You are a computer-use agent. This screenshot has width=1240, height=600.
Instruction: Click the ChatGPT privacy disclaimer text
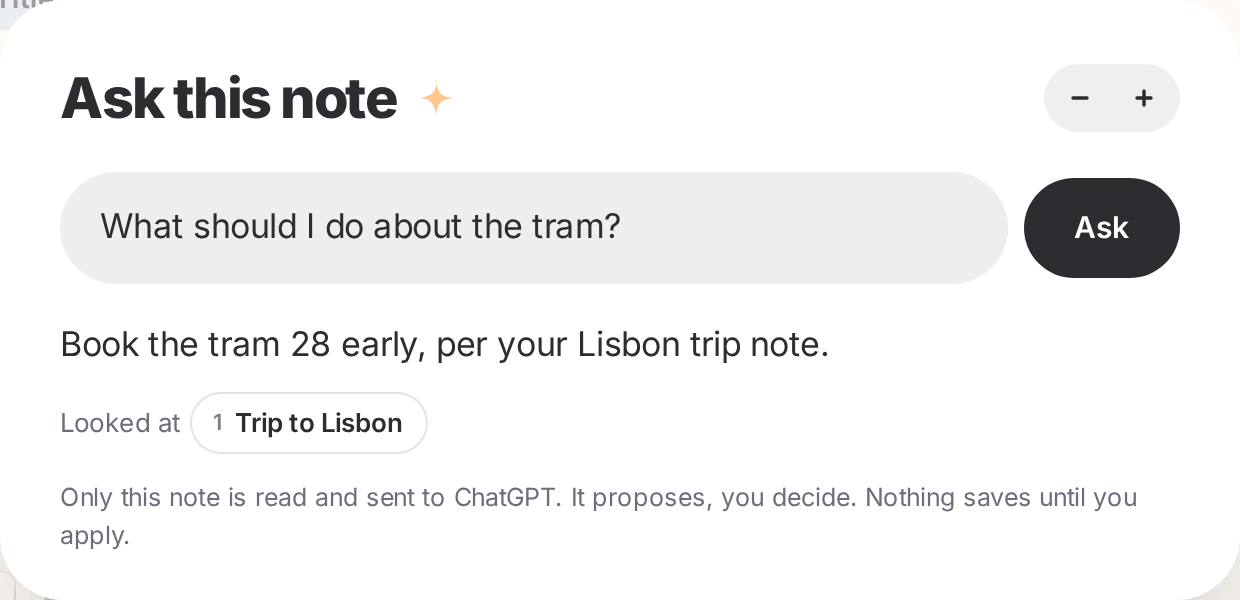(598, 516)
